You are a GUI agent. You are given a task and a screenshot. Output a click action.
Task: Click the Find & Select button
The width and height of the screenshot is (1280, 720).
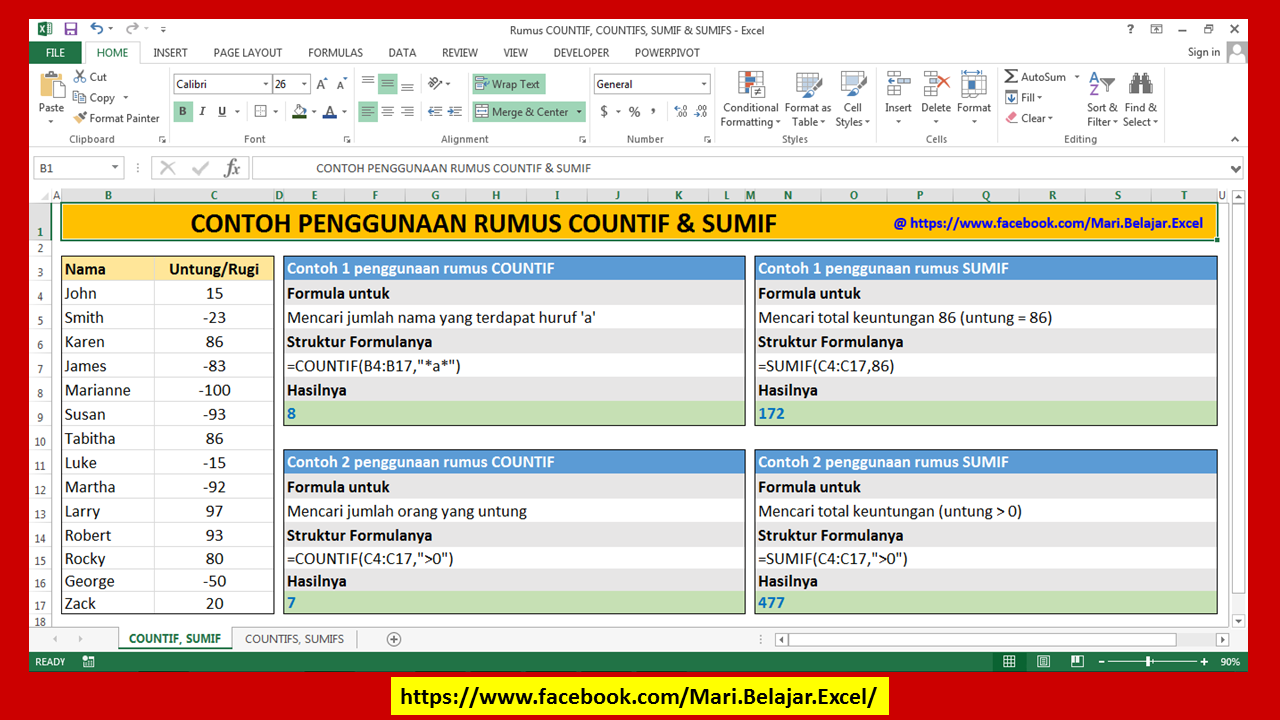pyautogui.click(x=1140, y=100)
